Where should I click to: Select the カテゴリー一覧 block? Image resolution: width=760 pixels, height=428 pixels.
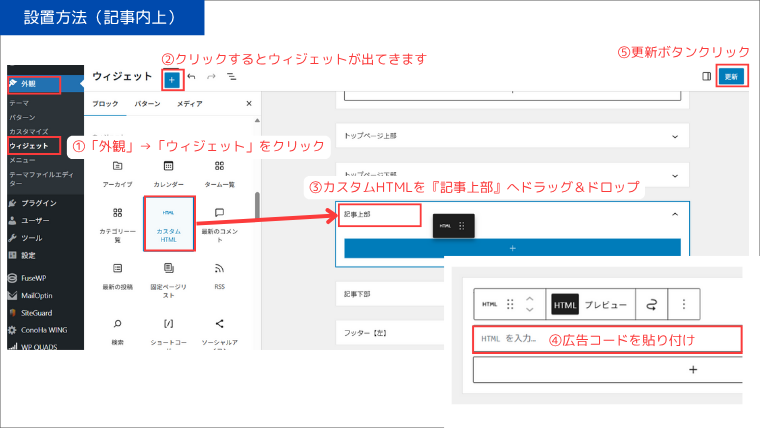coord(117,225)
